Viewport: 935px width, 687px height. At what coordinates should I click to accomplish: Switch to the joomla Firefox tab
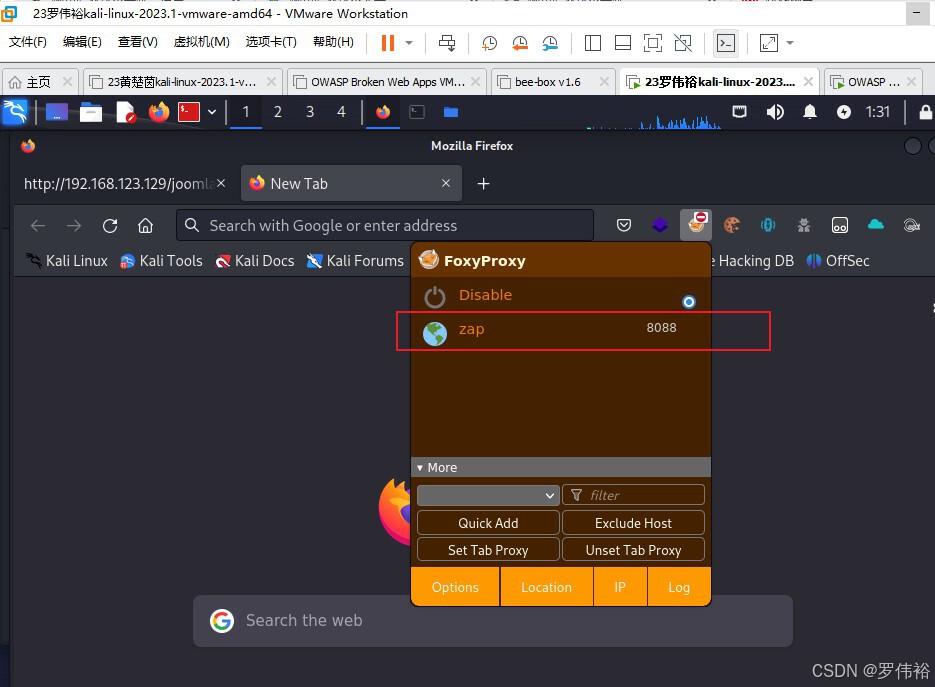117,184
